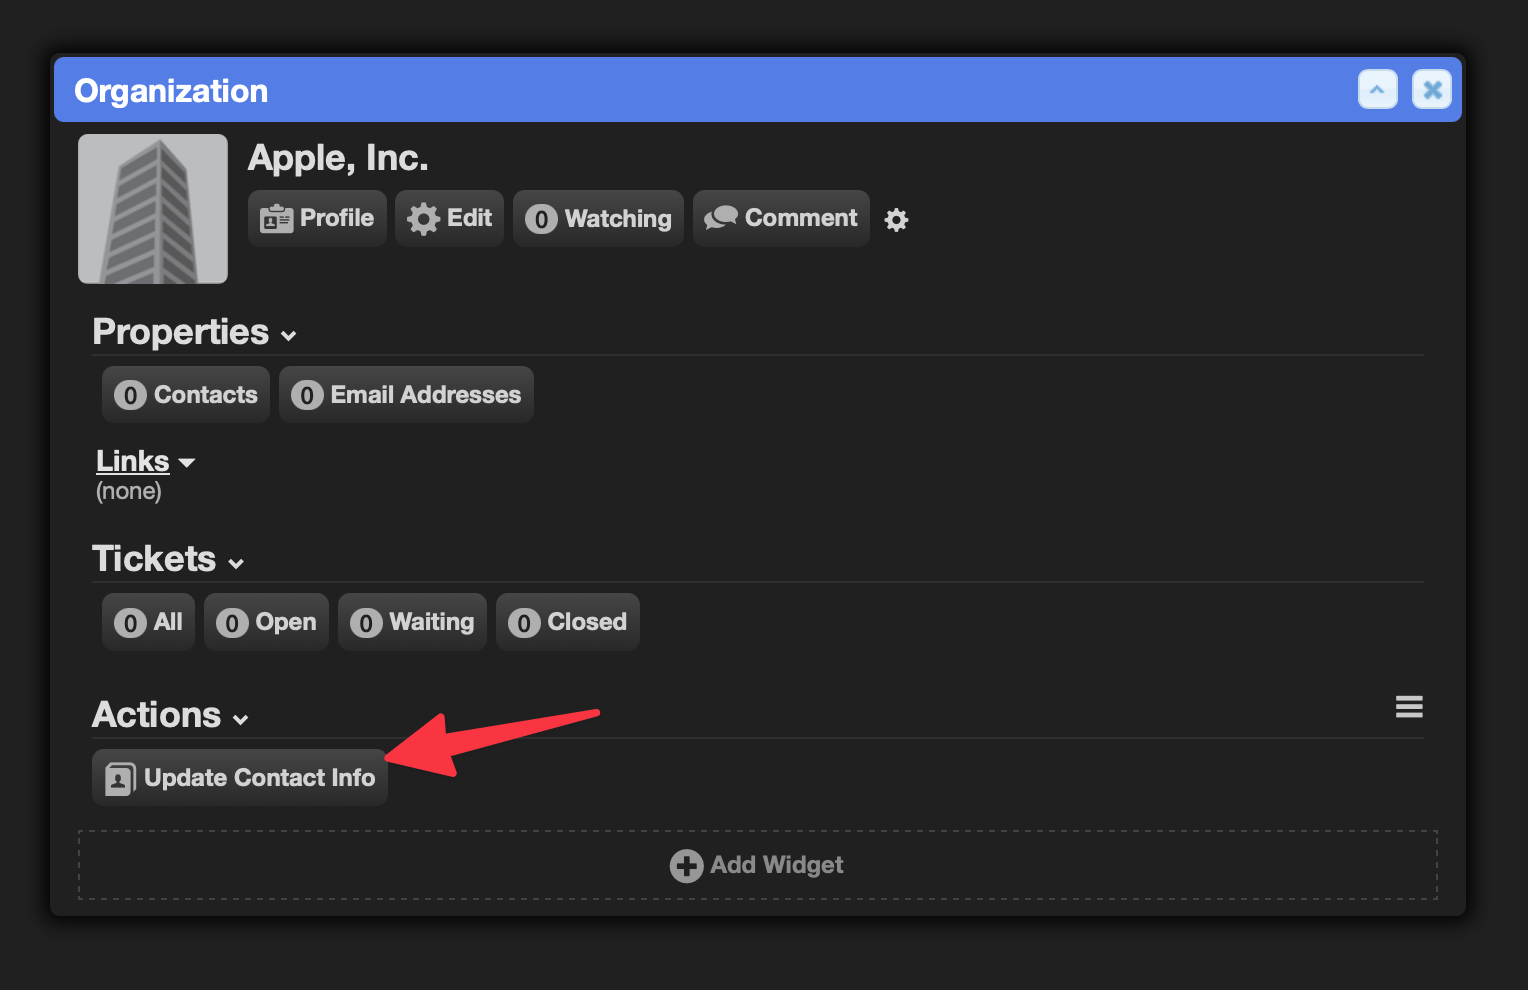Open the Profile button for Apple, Inc.
This screenshot has width=1528, height=990.
(317, 218)
